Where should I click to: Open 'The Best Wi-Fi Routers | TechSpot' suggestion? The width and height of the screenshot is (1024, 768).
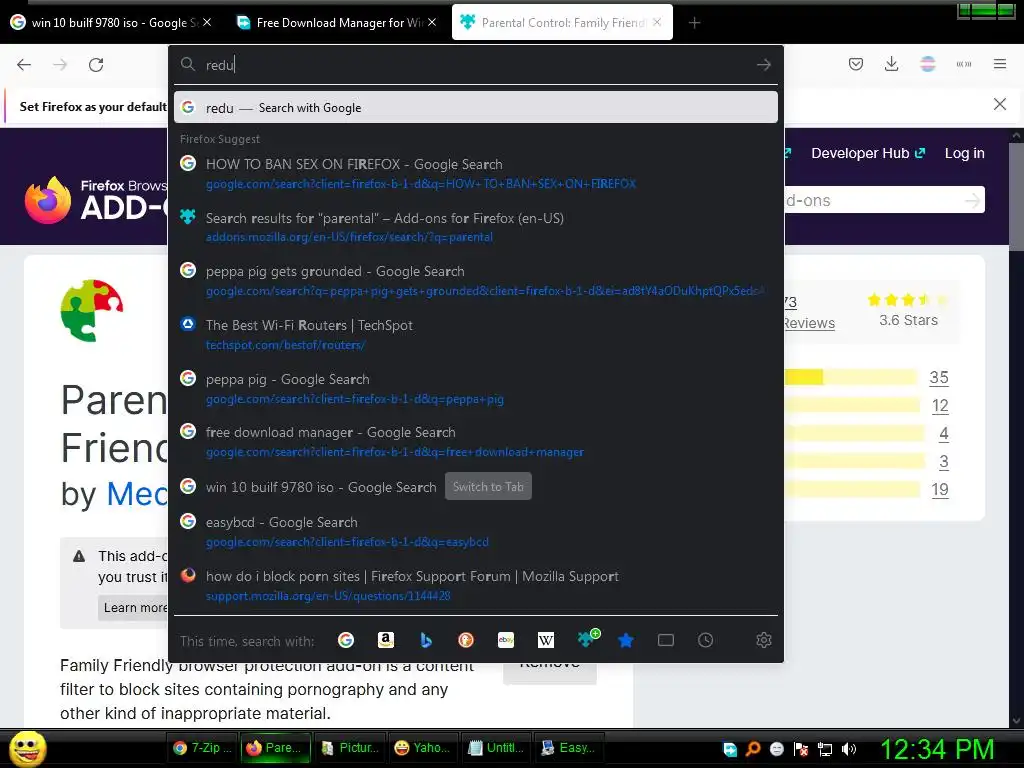pyautogui.click(x=475, y=334)
